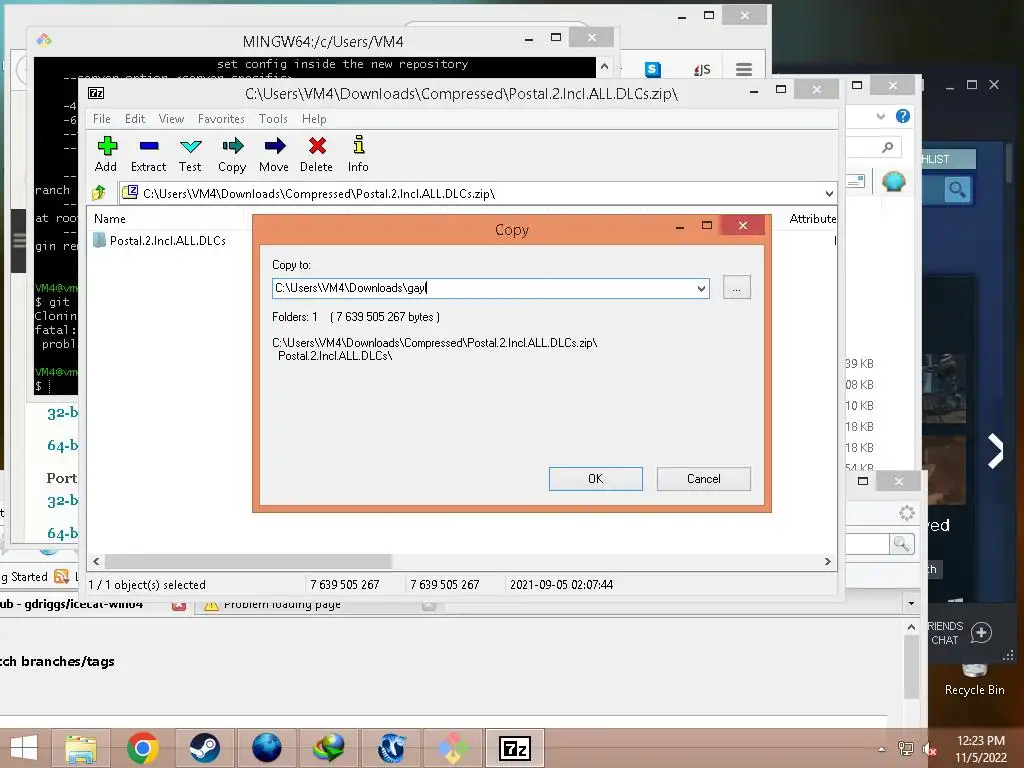The height and width of the screenshot is (768, 1024).
Task: Maximize the Copy dialog
Action: click(x=707, y=225)
